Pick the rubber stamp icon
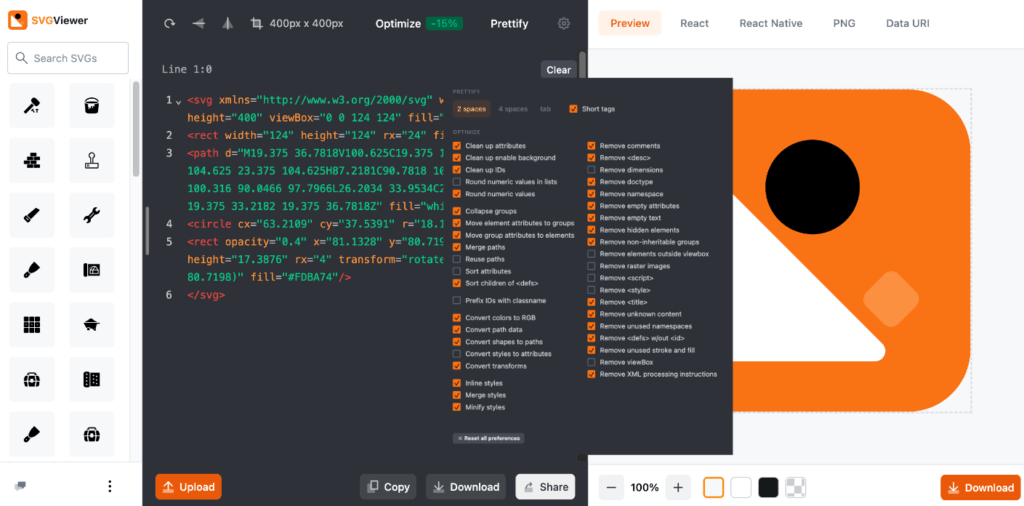The image size is (1024, 506). point(91,160)
